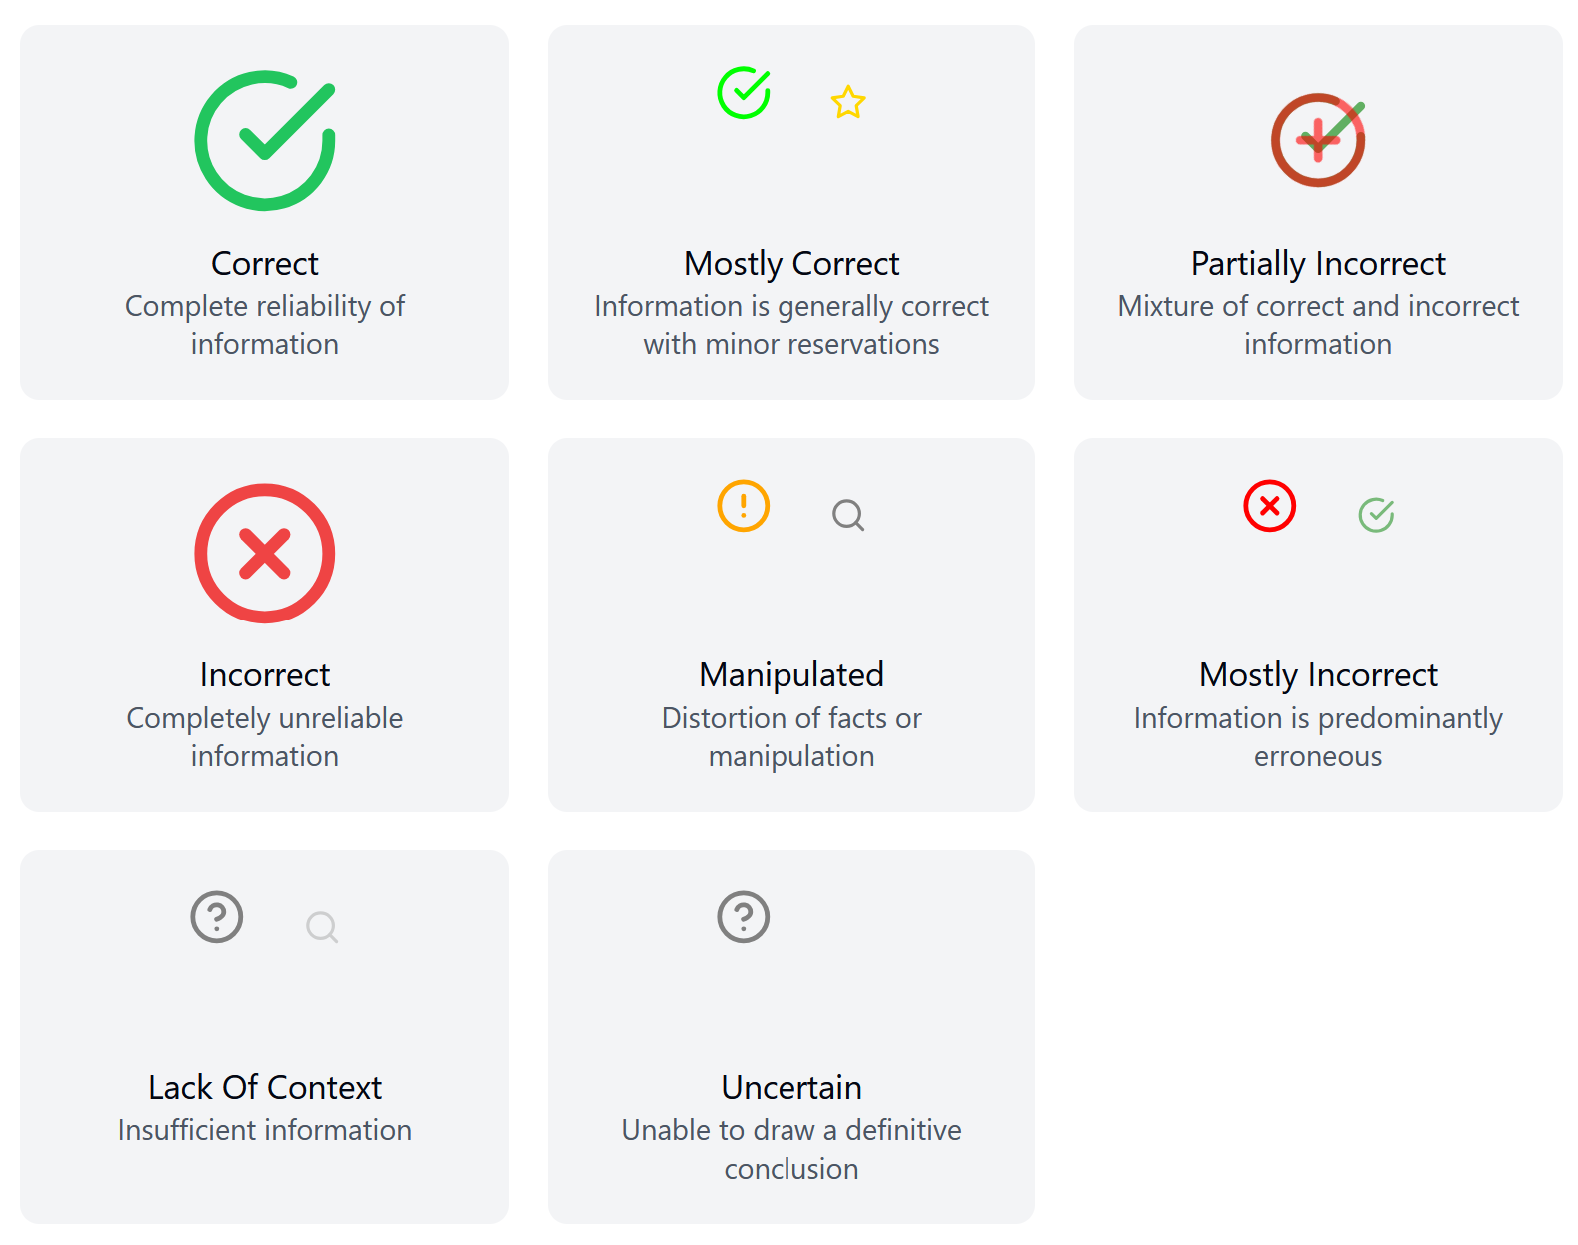This screenshot has width=1578, height=1245.
Task: Click the yellow star icon in Mostly Correct
Action: click(x=848, y=102)
